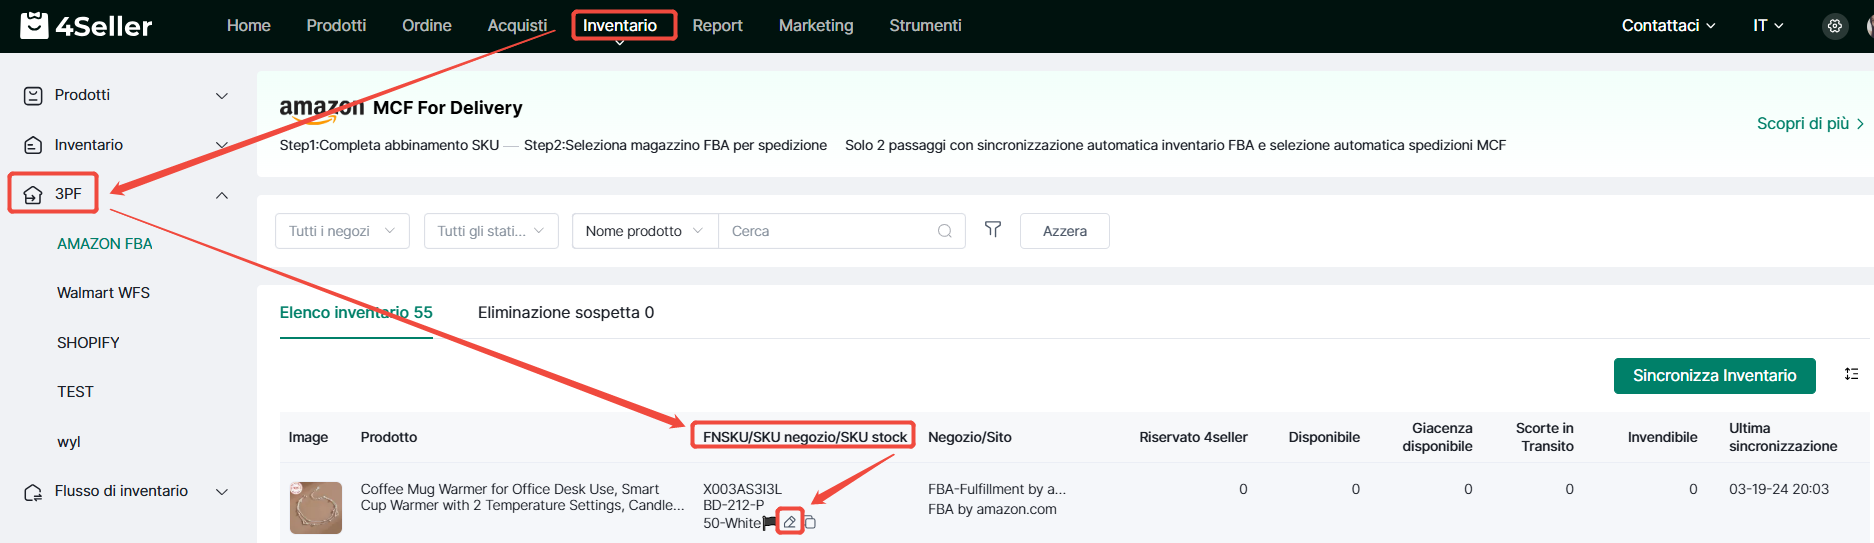Click the funnel filter icon

(992, 230)
